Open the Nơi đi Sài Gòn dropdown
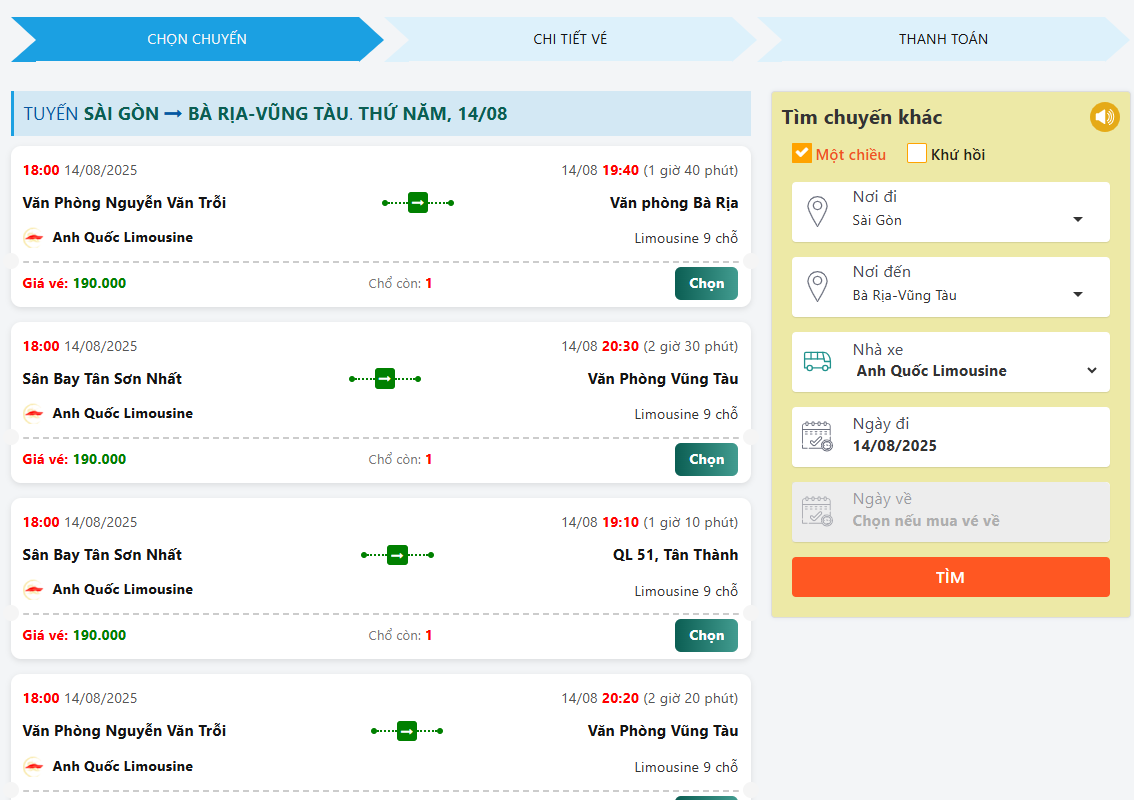This screenshot has width=1134, height=800. click(950, 212)
